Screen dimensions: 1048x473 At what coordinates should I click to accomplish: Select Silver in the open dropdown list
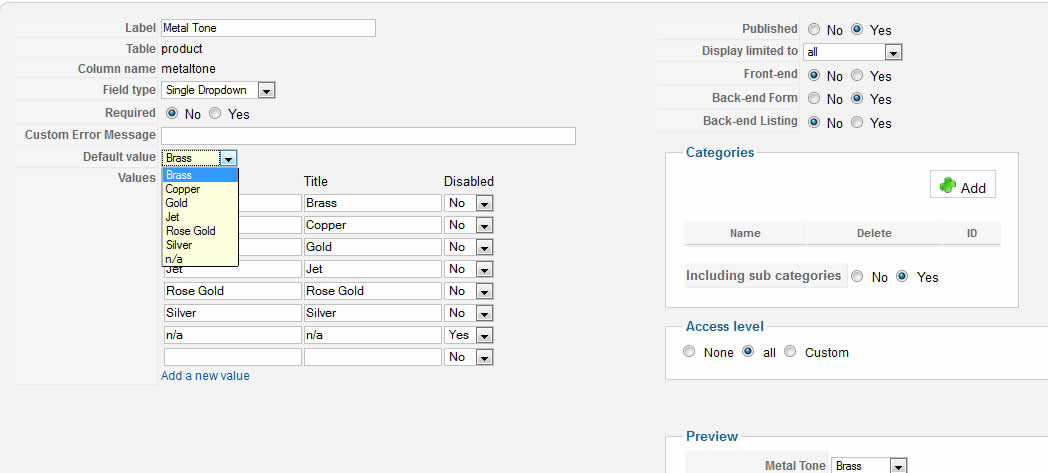179,245
